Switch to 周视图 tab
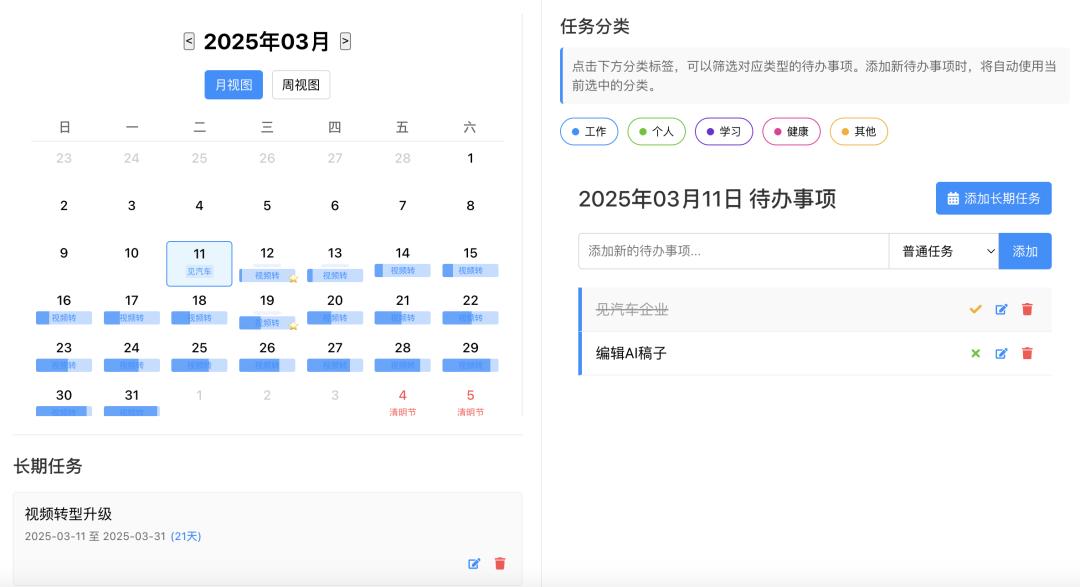The image size is (1080, 587). coord(301,85)
